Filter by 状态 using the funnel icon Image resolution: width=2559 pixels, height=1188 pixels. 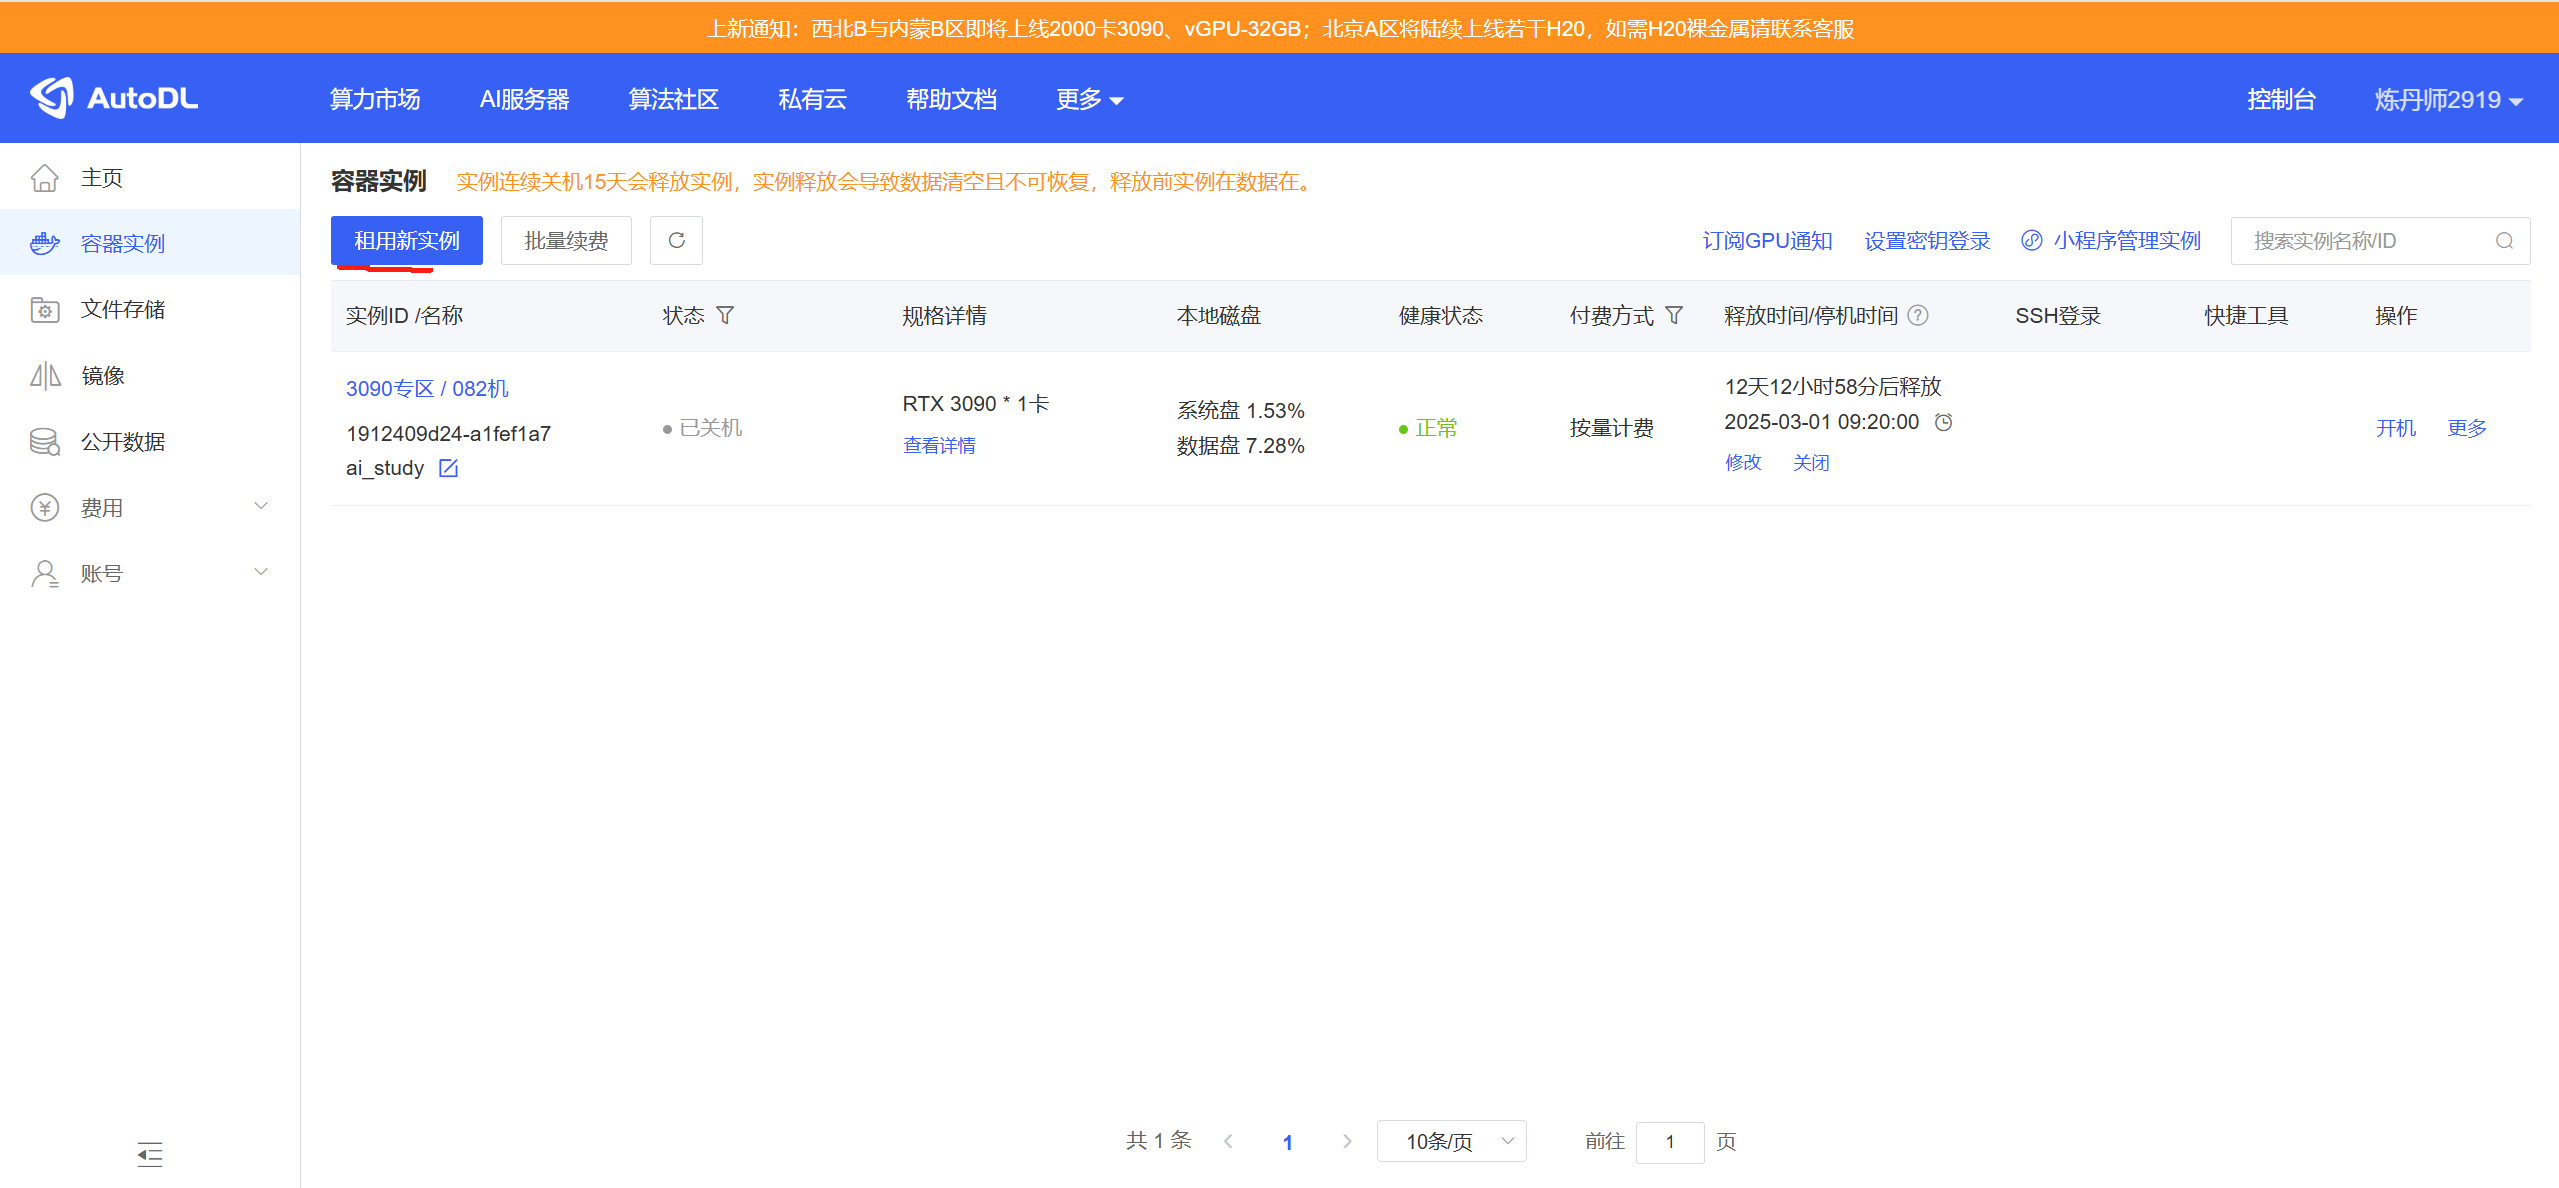click(x=725, y=315)
